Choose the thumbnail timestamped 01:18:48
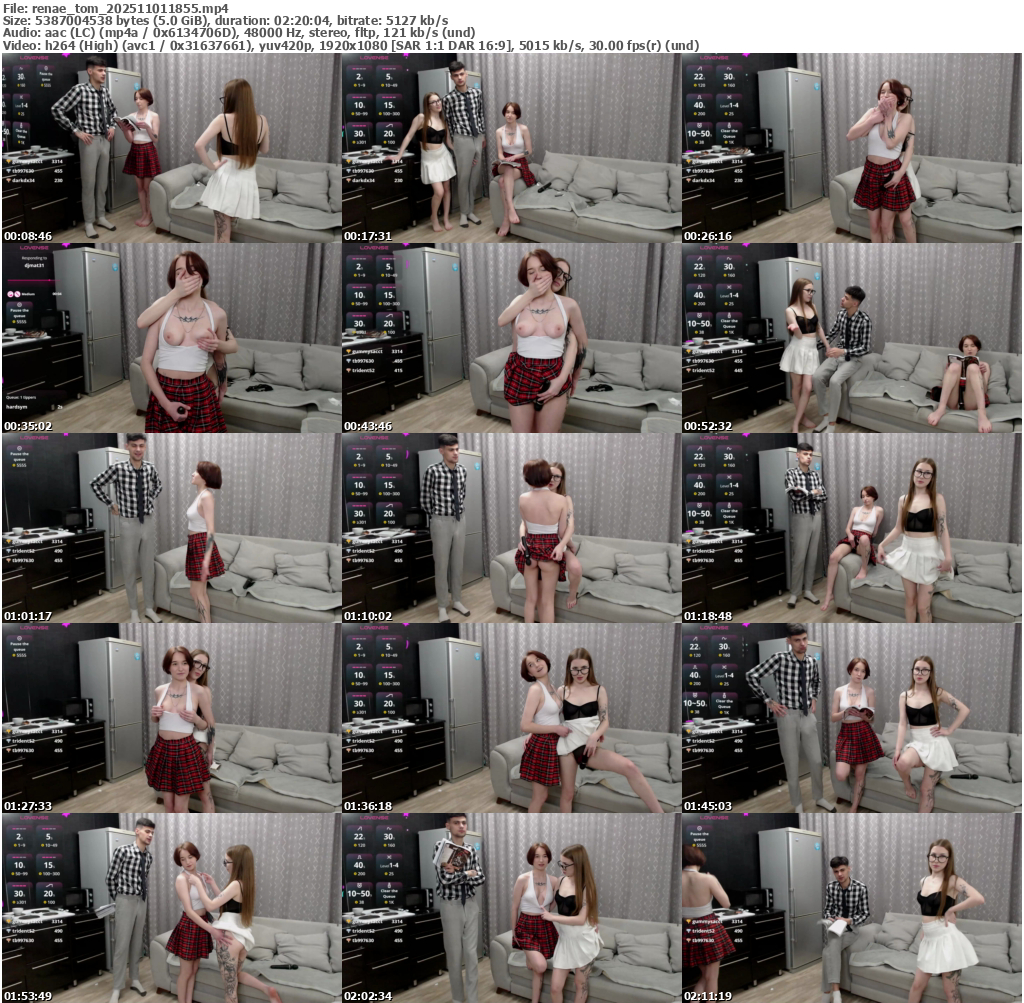The height and width of the screenshot is (1003, 1024). point(852,528)
